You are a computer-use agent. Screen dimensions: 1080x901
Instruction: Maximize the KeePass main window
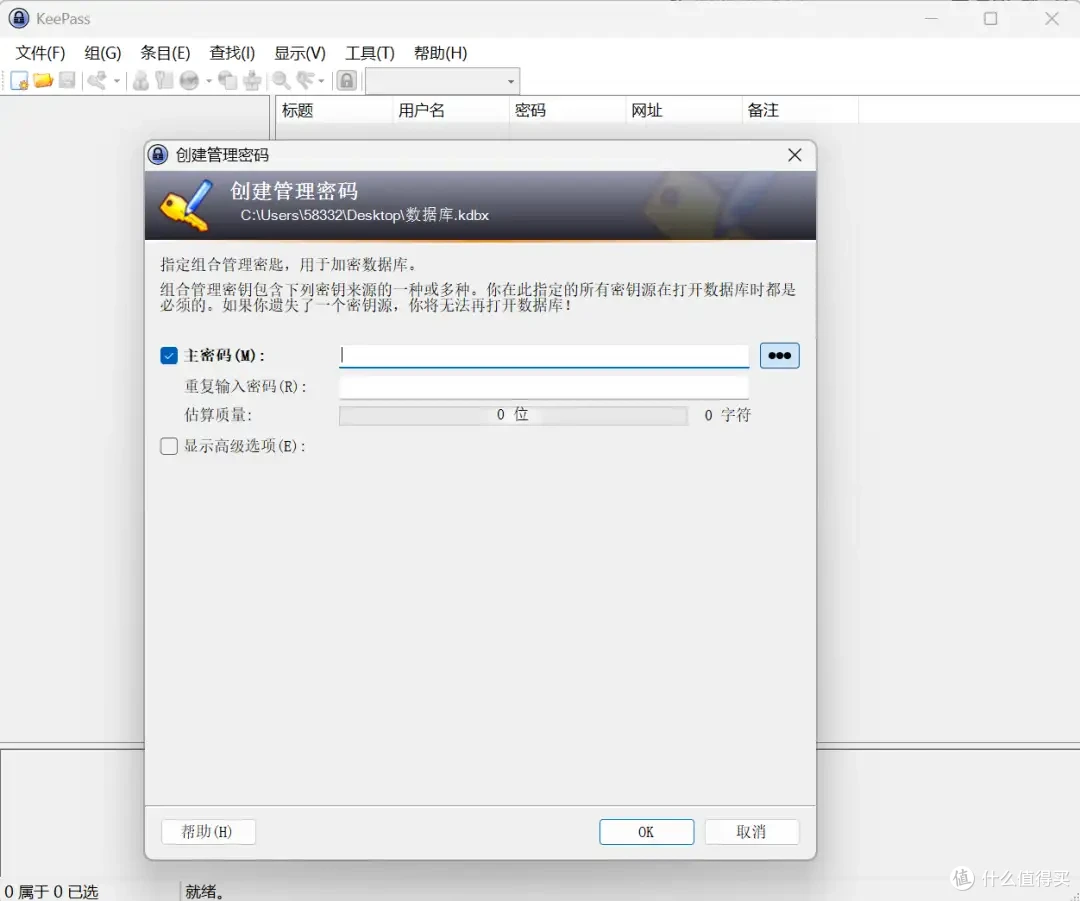point(990,19)
